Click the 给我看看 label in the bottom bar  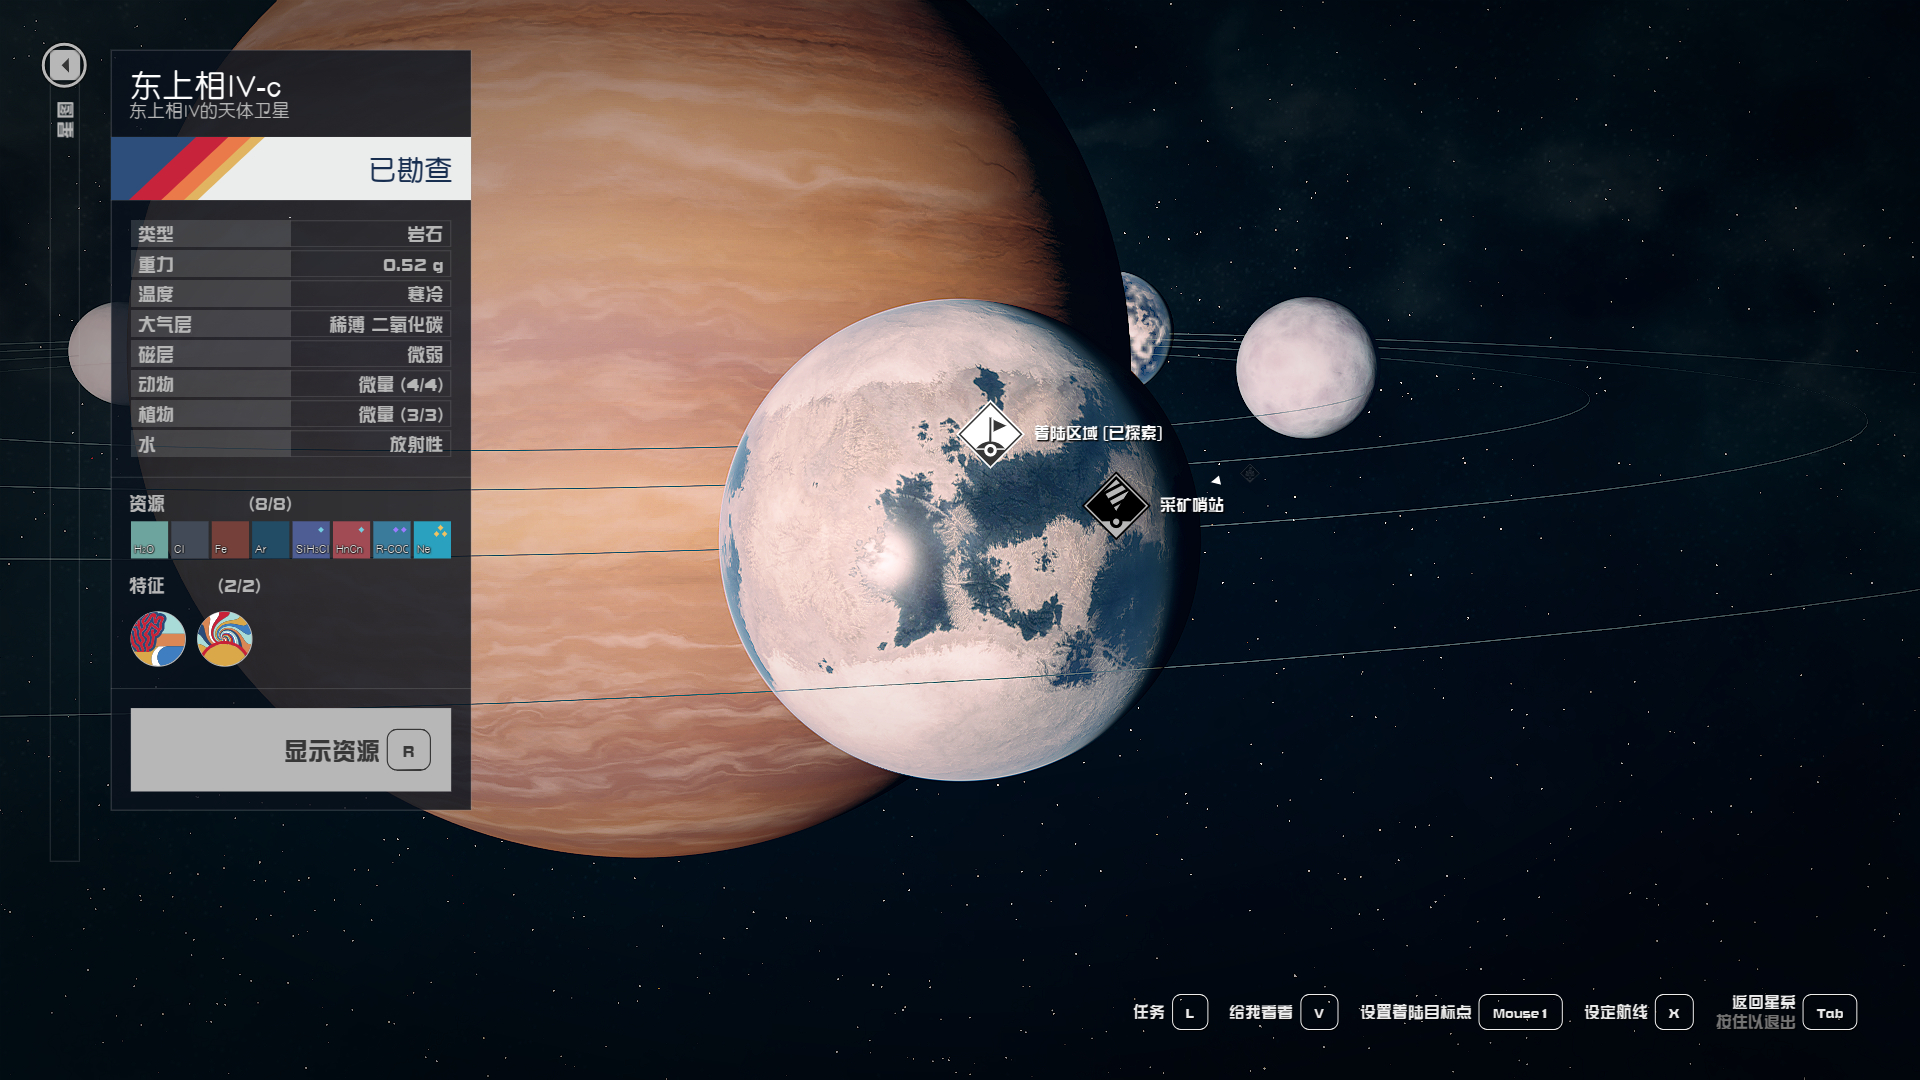point(1261,1012)
